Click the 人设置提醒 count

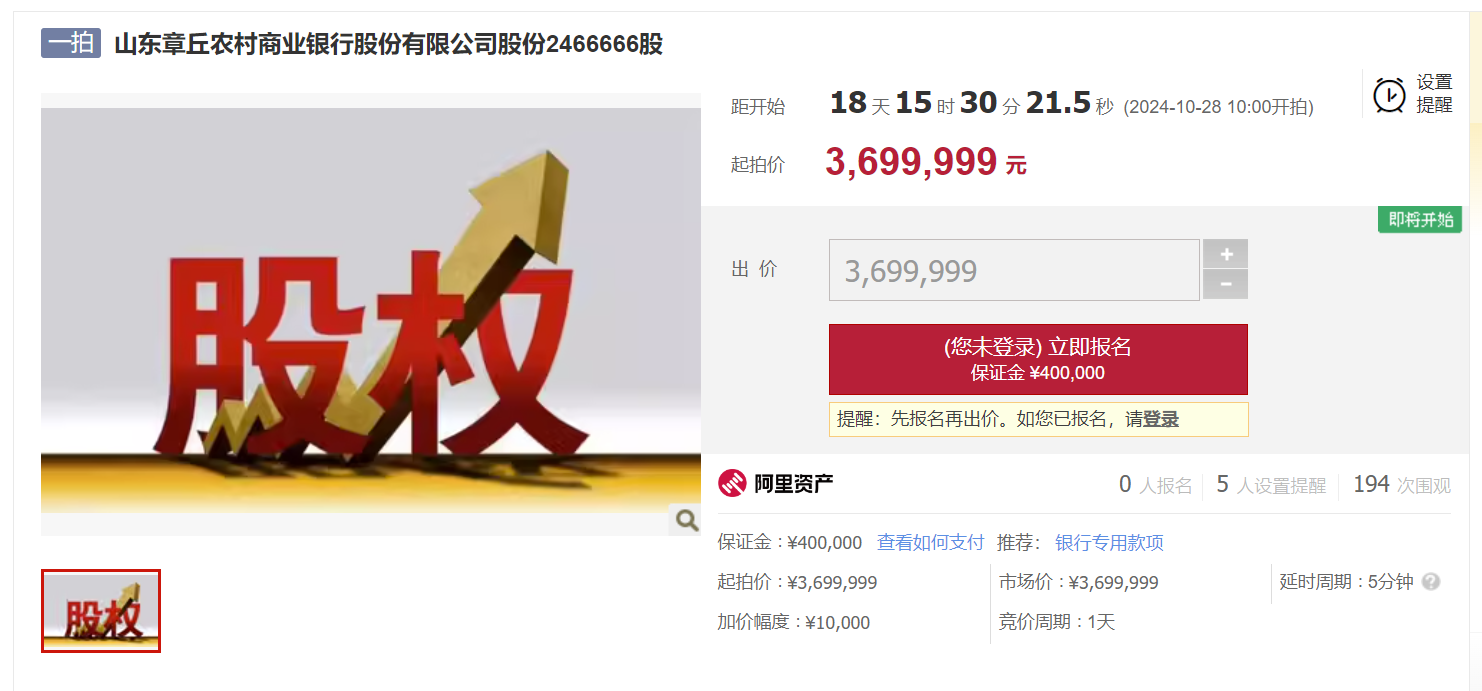pyautogui.click(x=1271, y=485)
